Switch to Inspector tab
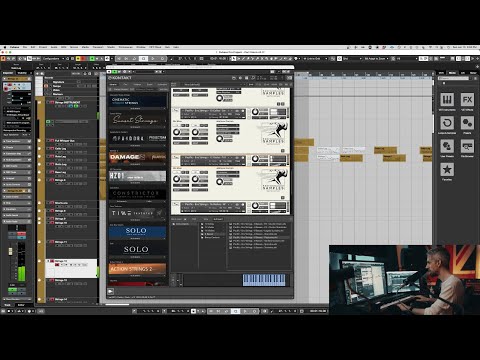This screenshot has height=360, width=480. coord(8,73)
